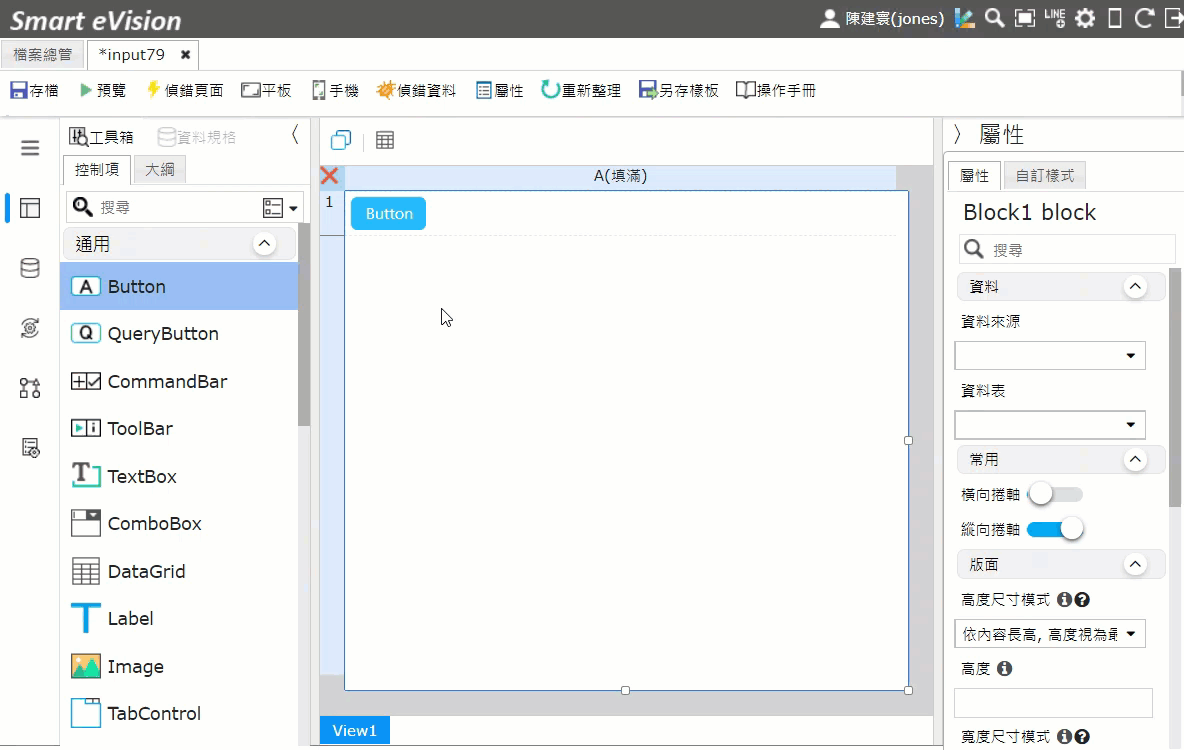Viewport: 1184px width, 750px height.
Task: Collapse the 版面 property section
Action: coord(1135,564)
